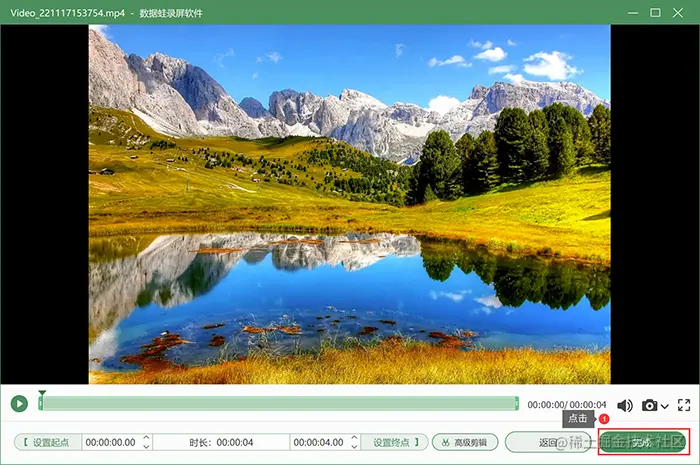Increase the start time with the up arrow
700x465 pixels.
146,438
